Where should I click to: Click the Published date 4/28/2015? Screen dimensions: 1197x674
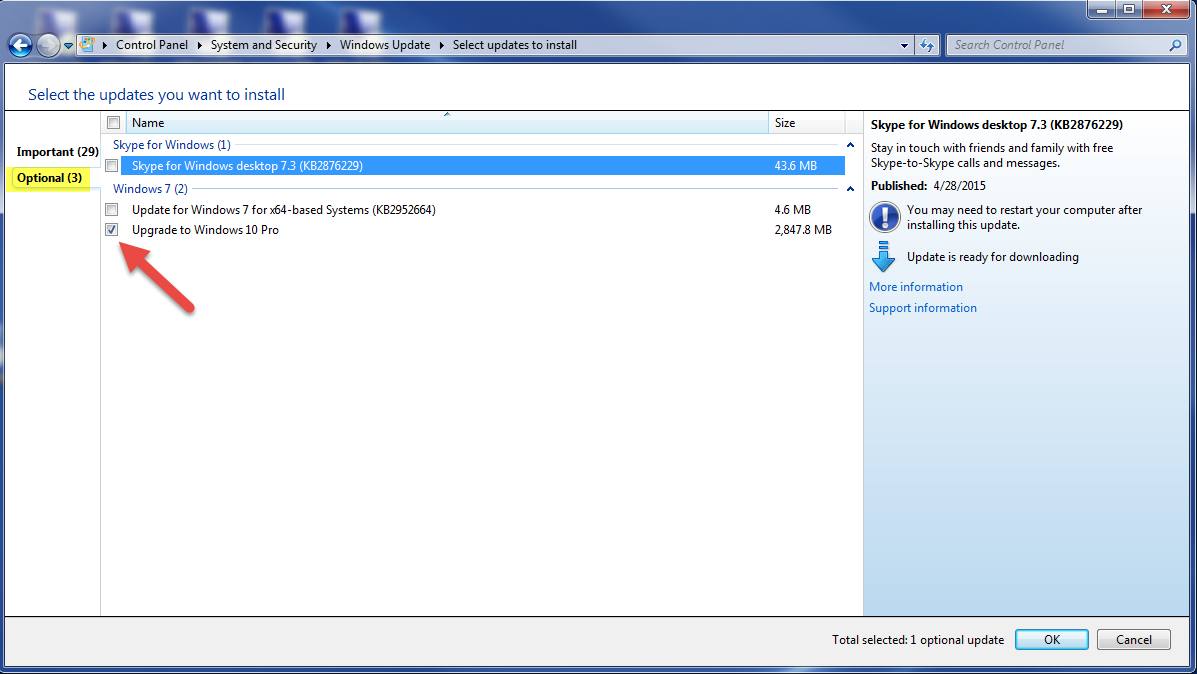click(960, 185)
